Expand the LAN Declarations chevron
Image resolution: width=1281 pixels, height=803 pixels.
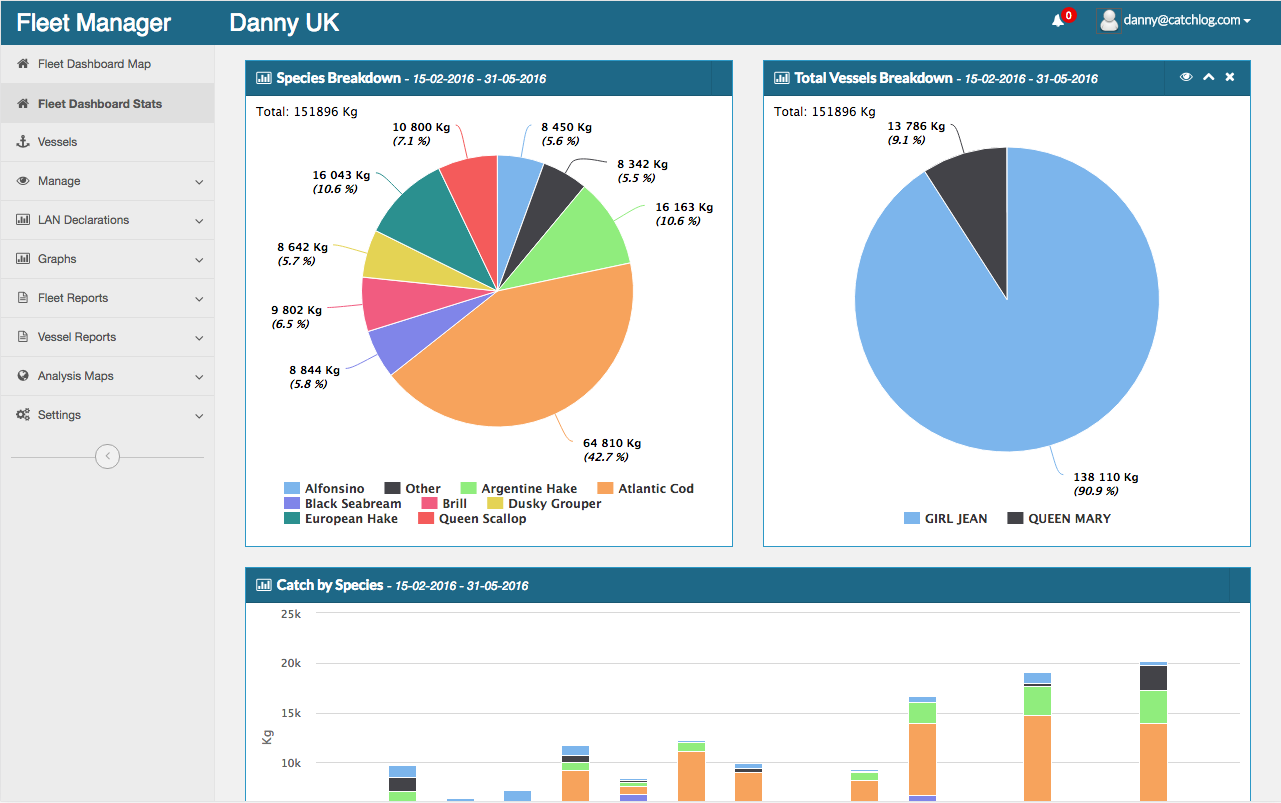[x=199, y=221]
